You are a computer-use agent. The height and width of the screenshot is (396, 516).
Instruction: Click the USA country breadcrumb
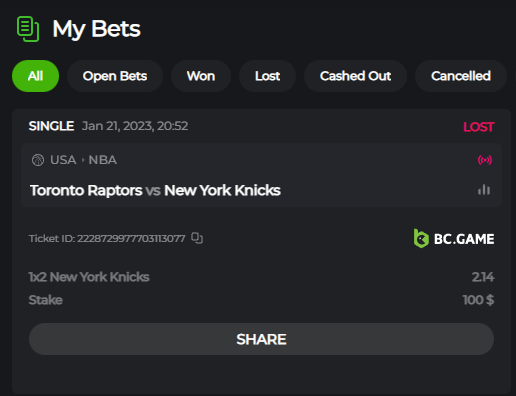63,160
